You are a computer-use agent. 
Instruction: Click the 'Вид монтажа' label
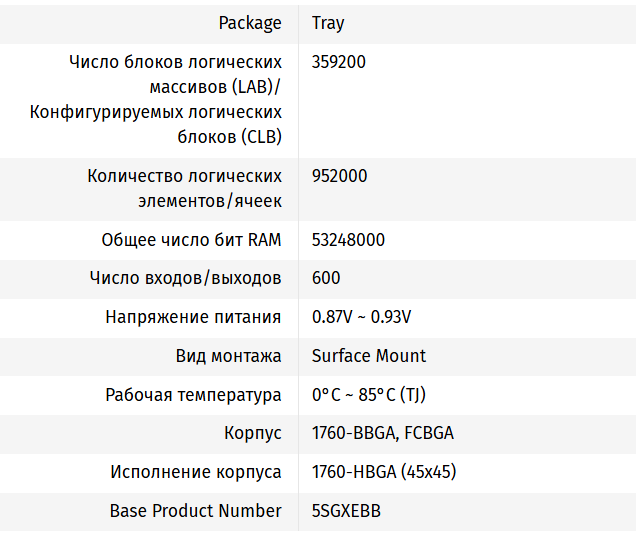click(x=229, y=356)
